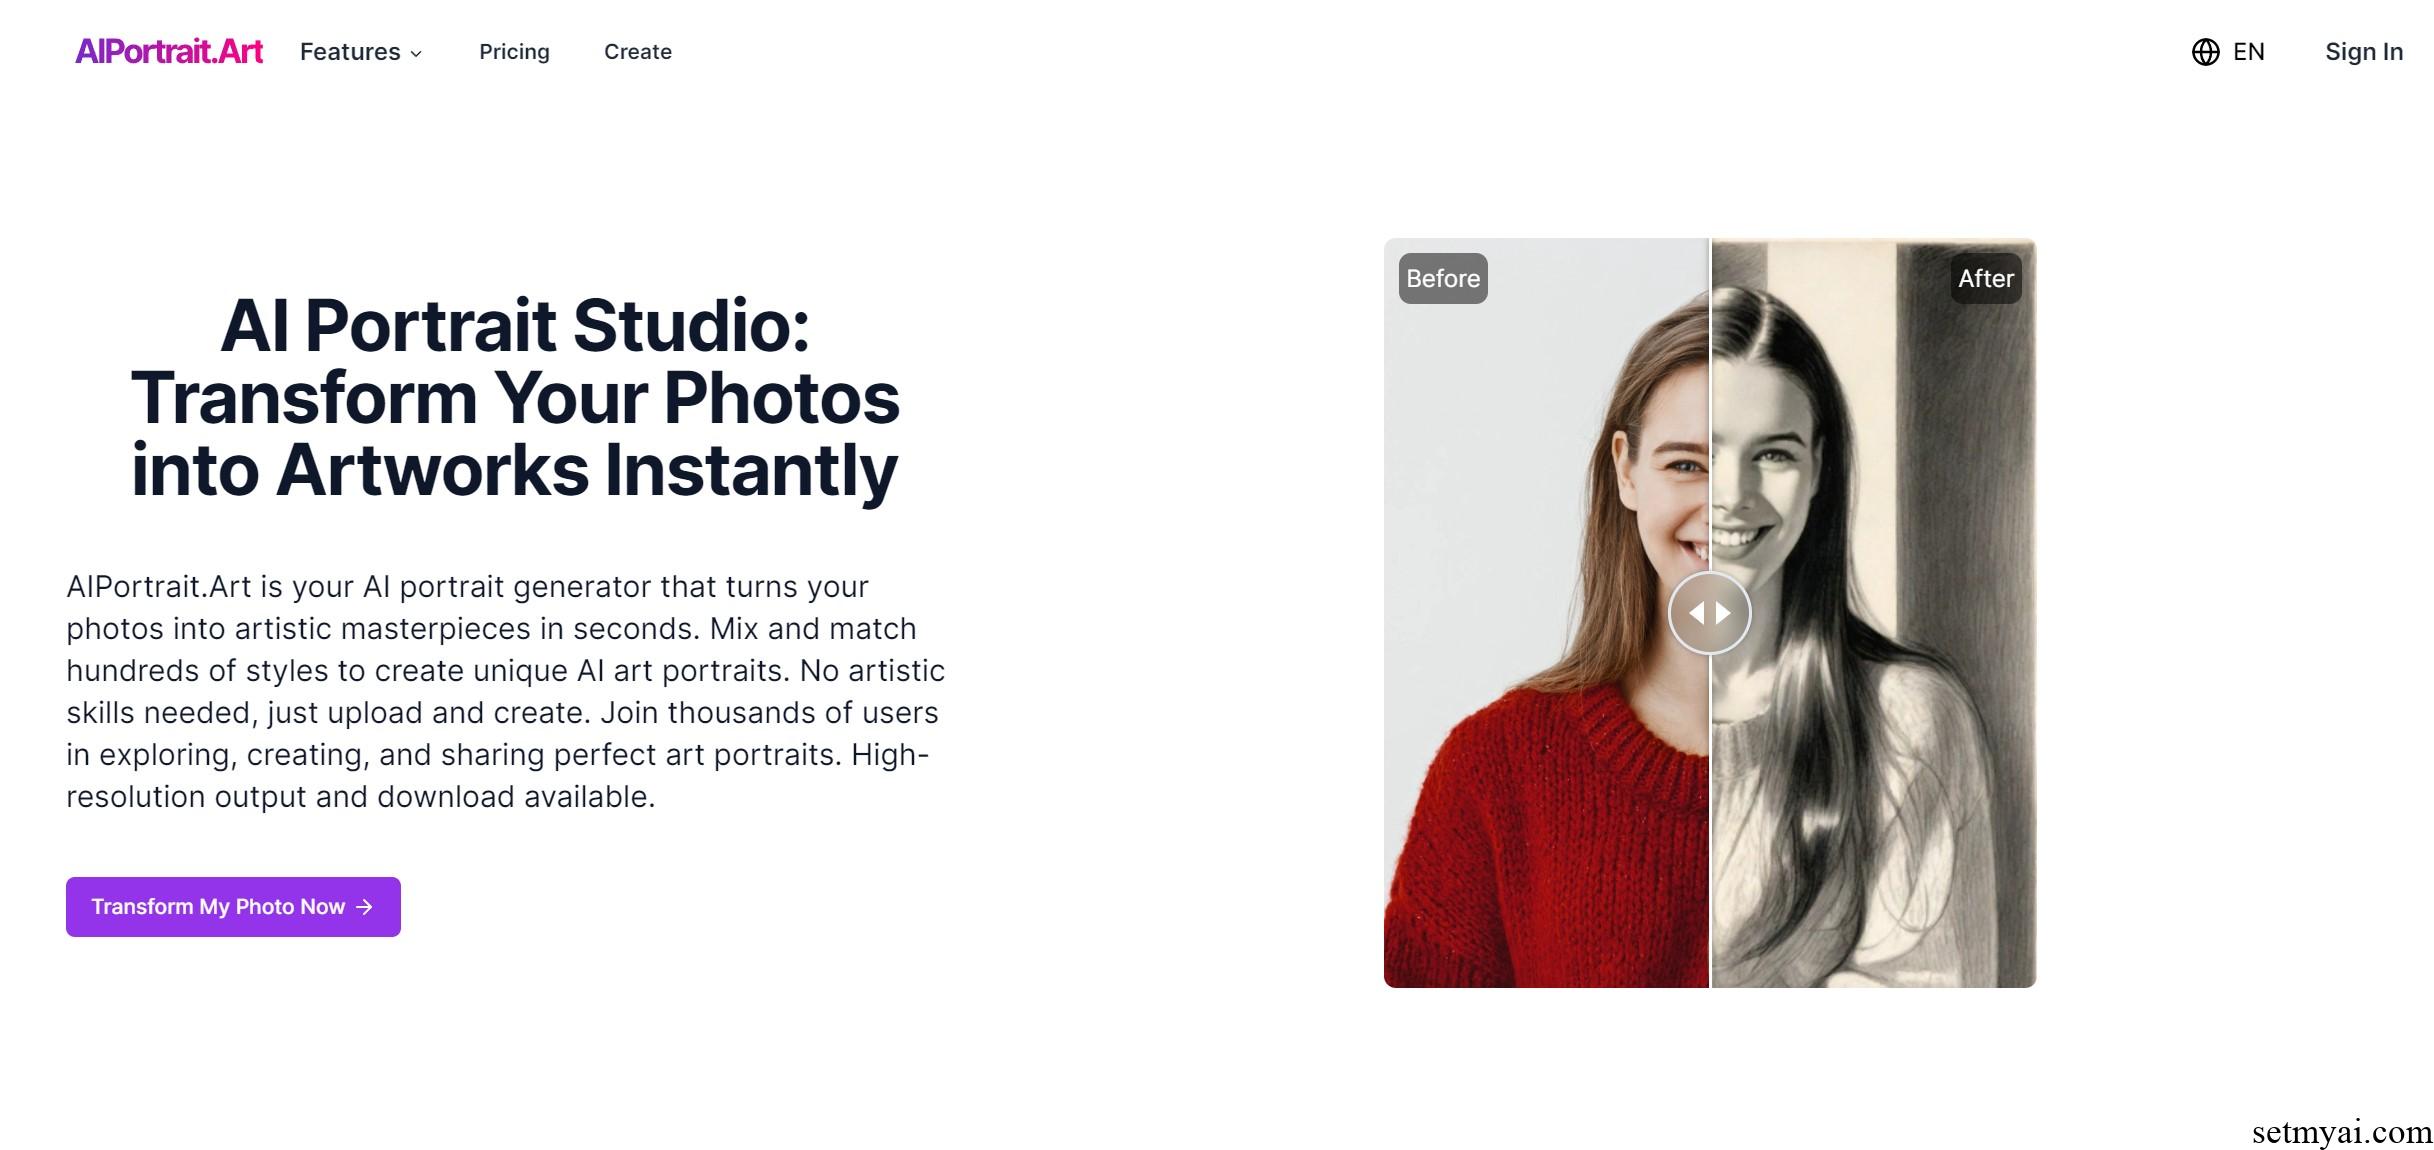Click the Before label on image
The image size is (2434, 1150).
(1443, 278)
